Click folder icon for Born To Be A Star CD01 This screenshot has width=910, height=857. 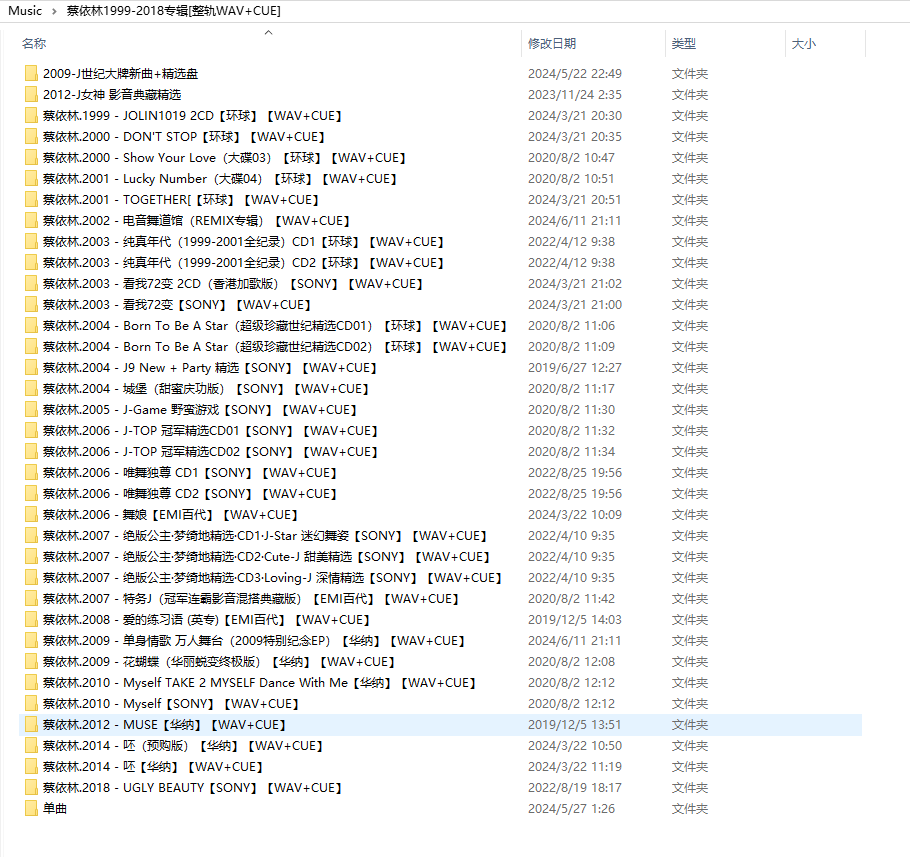click(31, 326)
